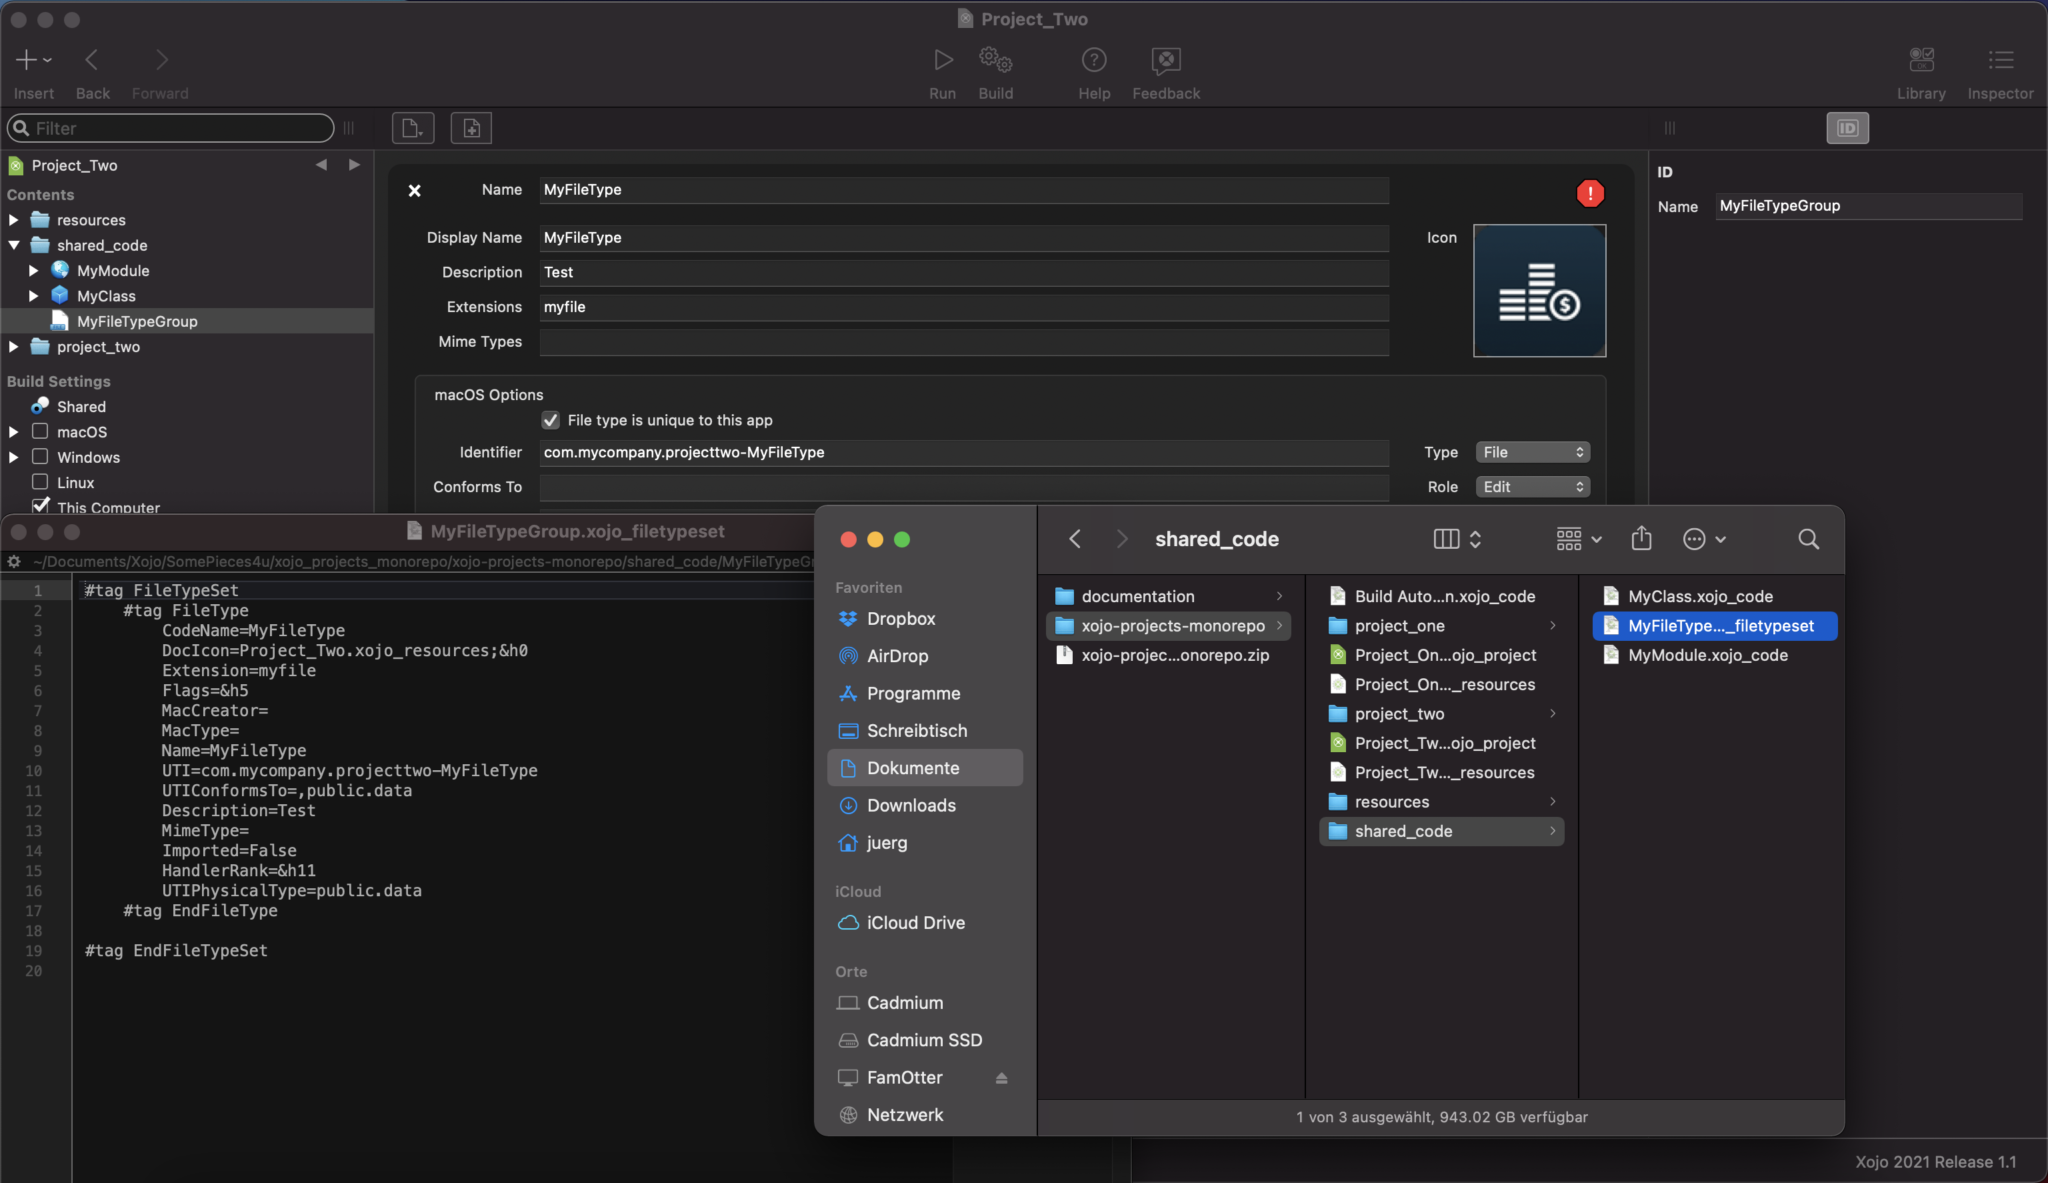Select the ID inspector tab icon
This screenshot has height=1183, width=2048.
[1847, 128]
